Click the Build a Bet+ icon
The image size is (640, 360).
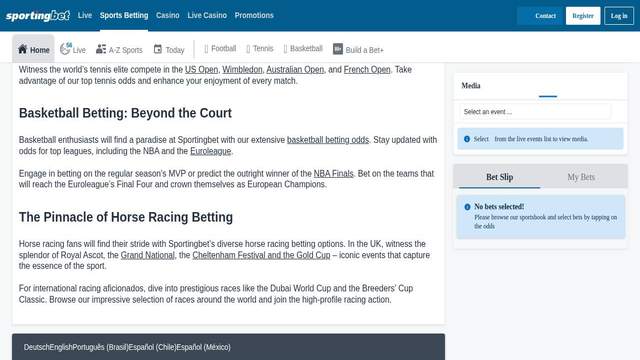pos(338,49)
